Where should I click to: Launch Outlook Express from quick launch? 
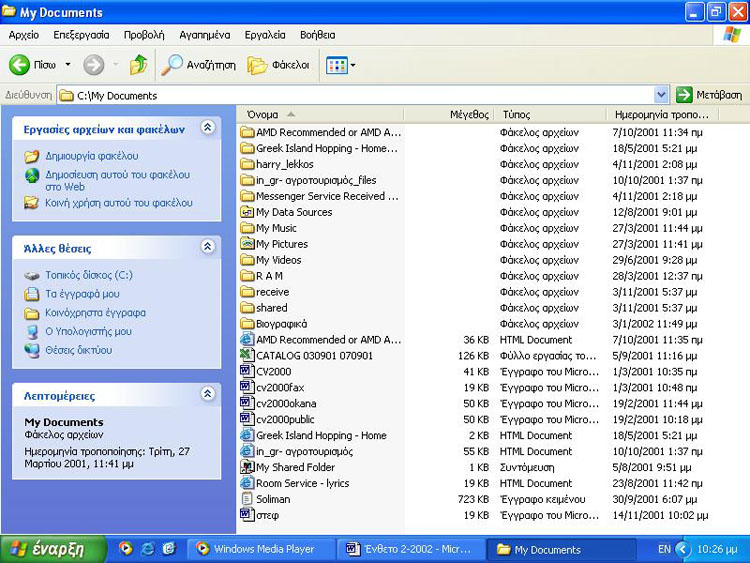point(169,549)
